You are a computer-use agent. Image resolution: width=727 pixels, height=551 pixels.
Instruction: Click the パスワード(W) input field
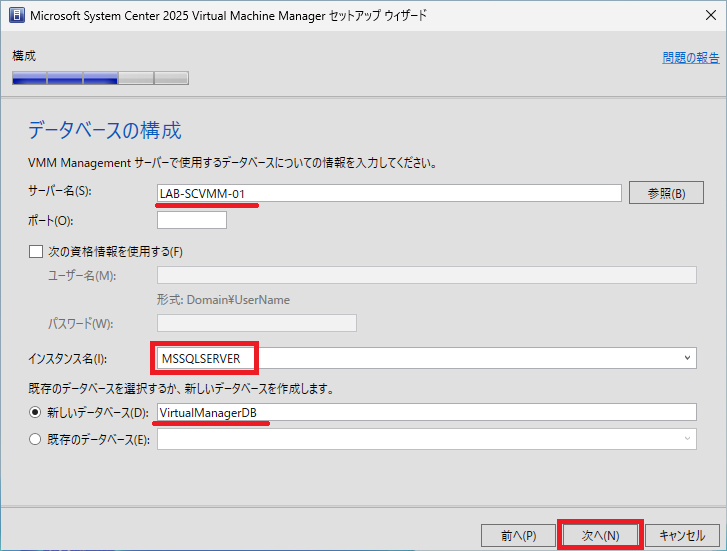coord(257,323)
